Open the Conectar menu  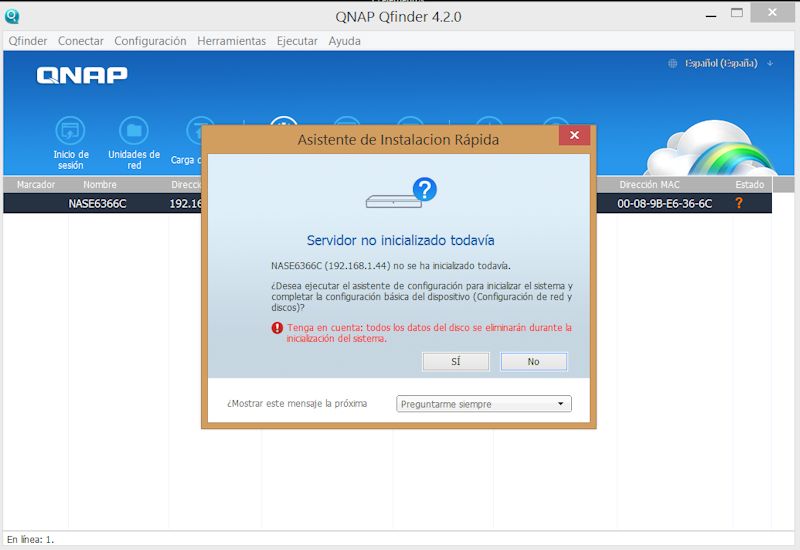coord(81,41)
